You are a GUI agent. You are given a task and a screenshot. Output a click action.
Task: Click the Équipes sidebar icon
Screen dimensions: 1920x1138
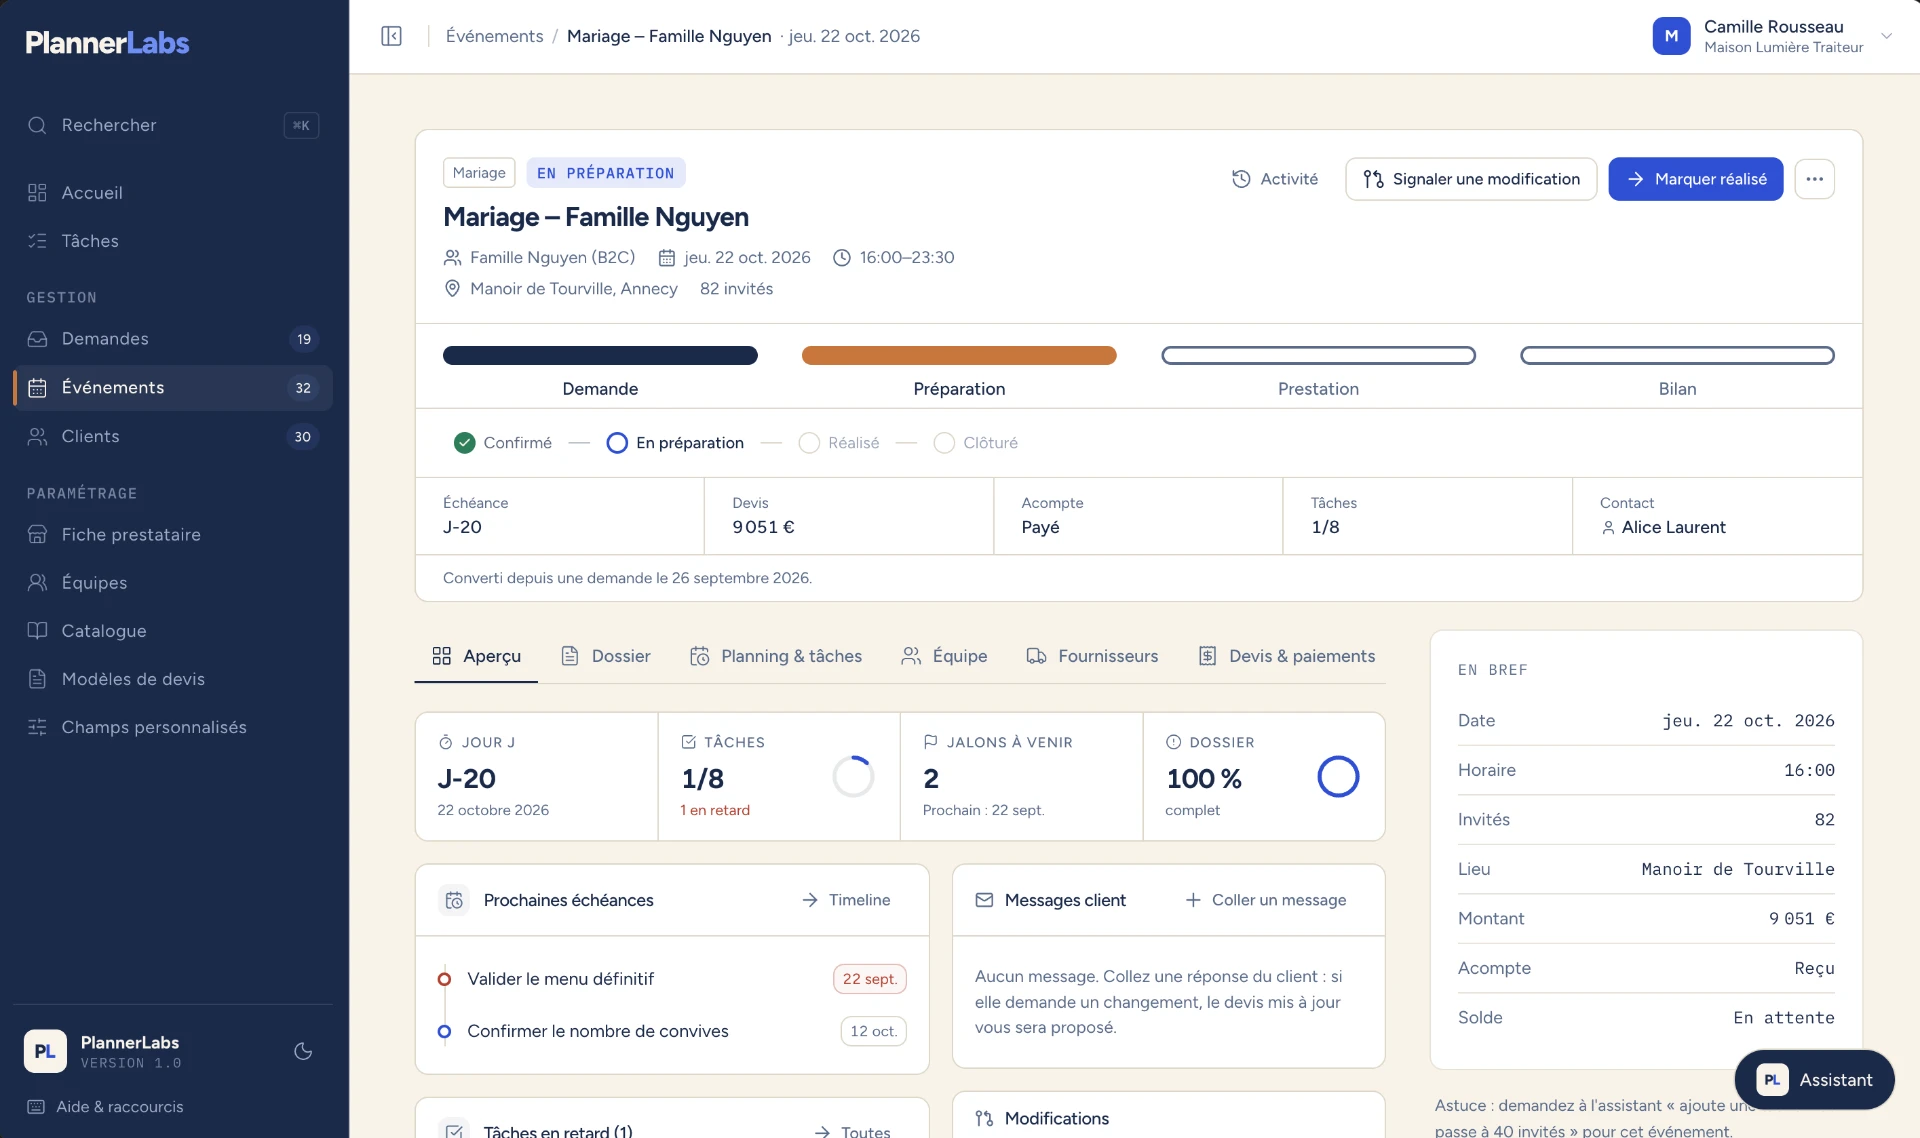37,583
